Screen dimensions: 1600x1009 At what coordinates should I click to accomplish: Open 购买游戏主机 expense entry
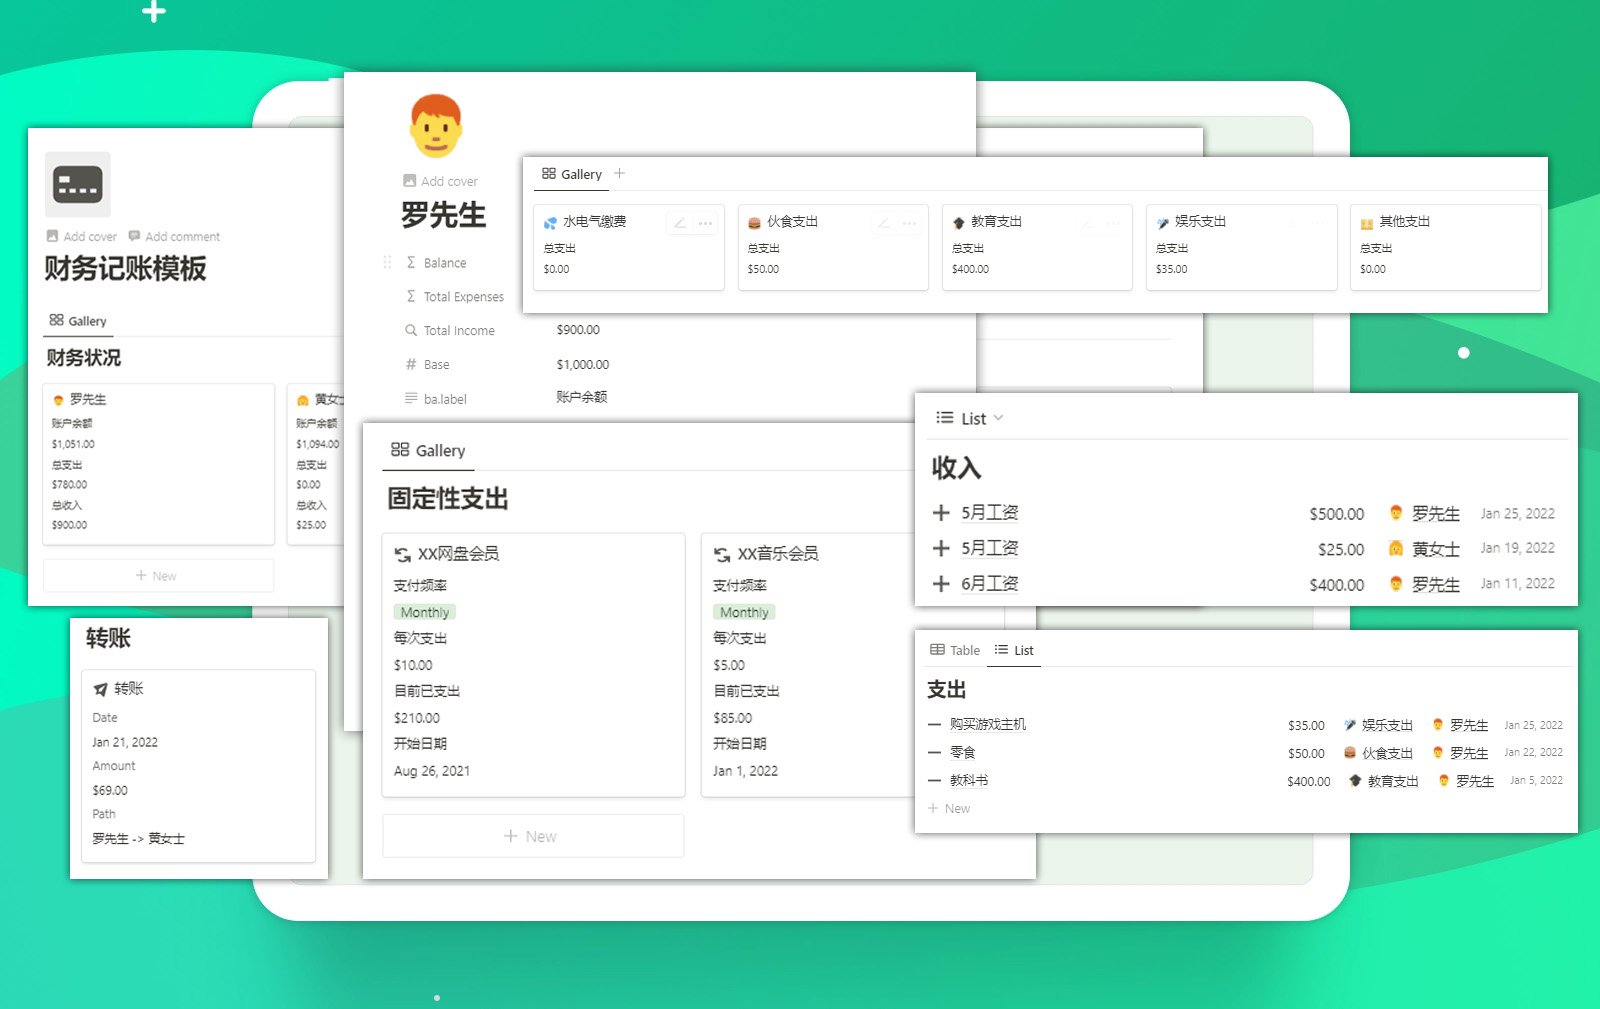(x=987, y=724)
